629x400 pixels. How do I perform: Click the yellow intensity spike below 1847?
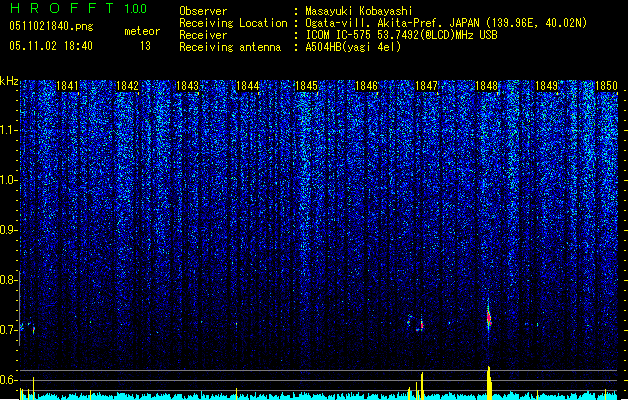point(422,386)
